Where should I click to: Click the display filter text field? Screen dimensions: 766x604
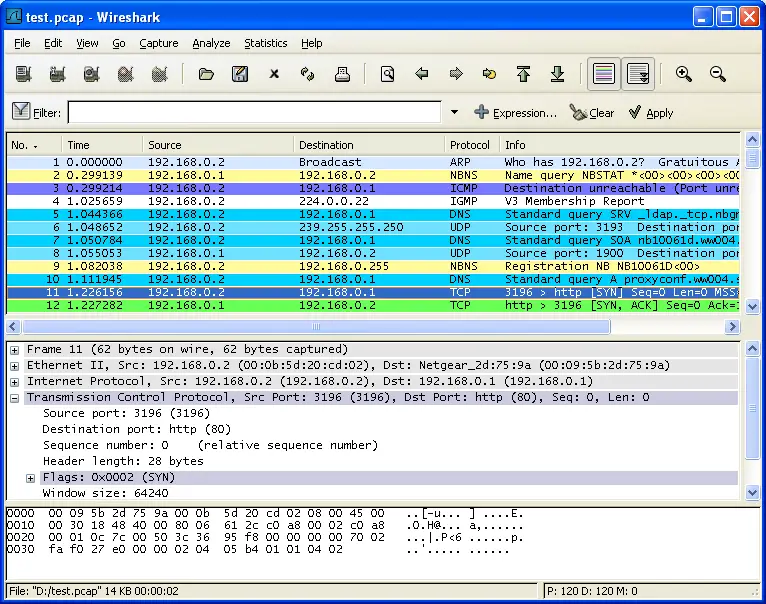tap(254, 113)
